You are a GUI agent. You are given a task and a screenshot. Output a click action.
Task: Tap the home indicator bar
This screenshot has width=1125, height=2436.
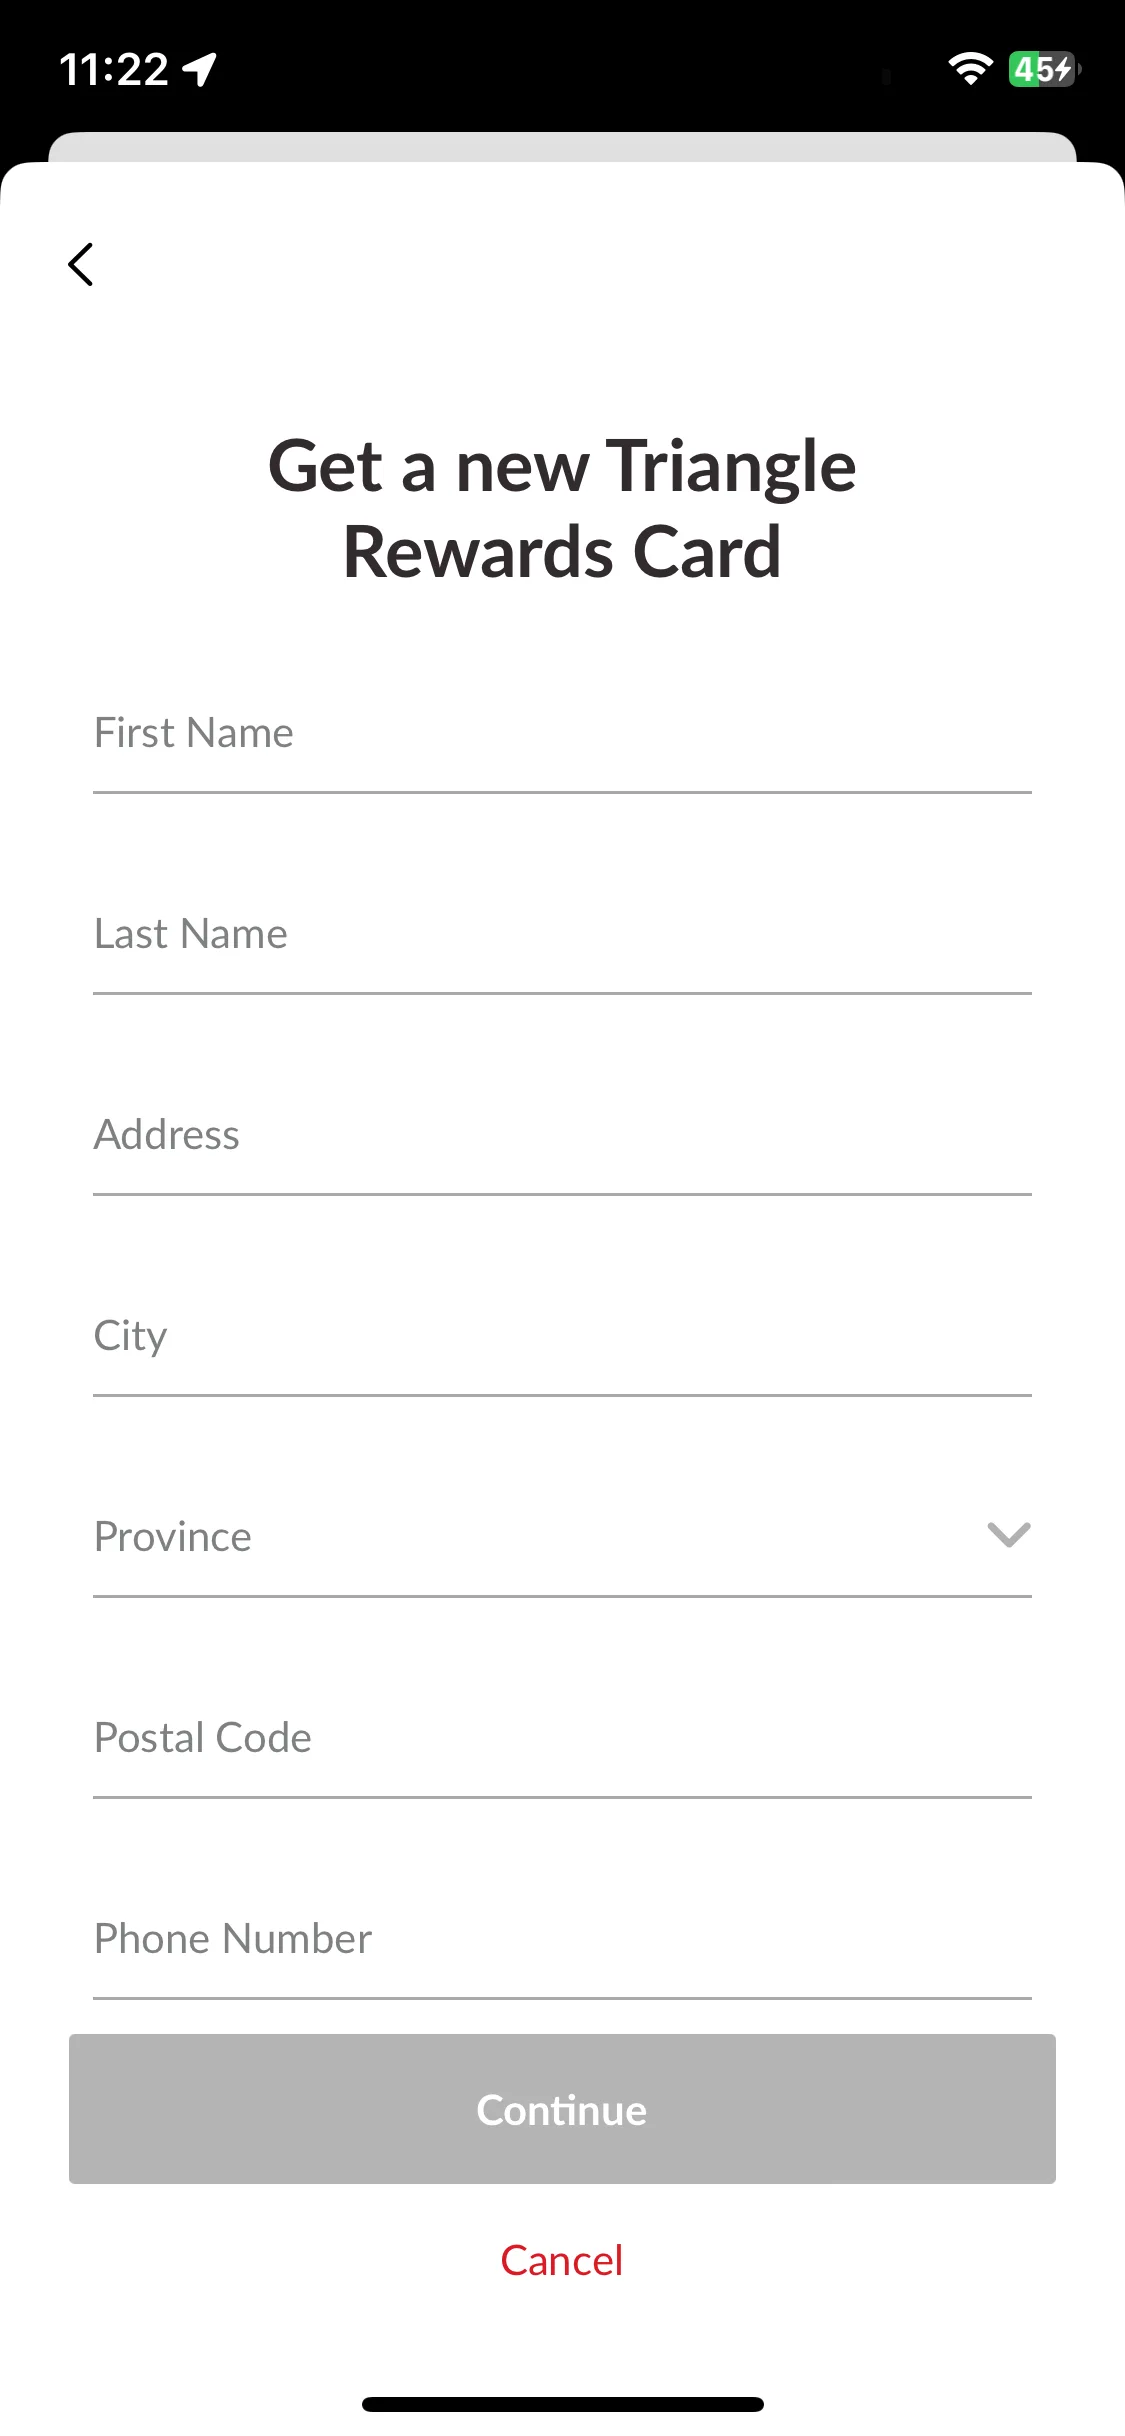(562, 2404)
